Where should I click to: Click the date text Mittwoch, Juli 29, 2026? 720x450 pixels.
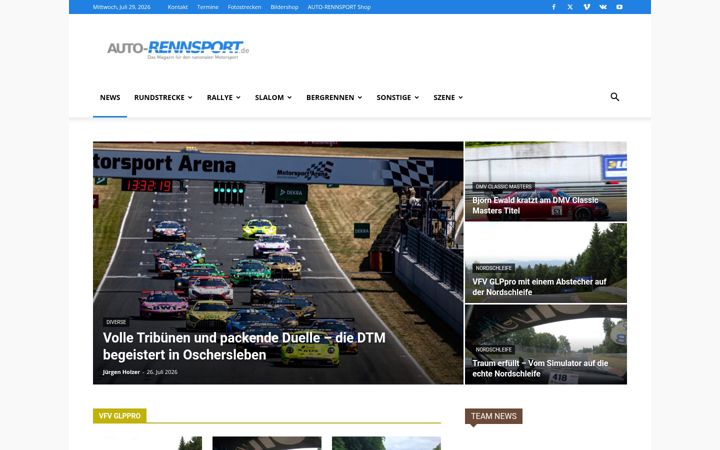pos(122,7)
